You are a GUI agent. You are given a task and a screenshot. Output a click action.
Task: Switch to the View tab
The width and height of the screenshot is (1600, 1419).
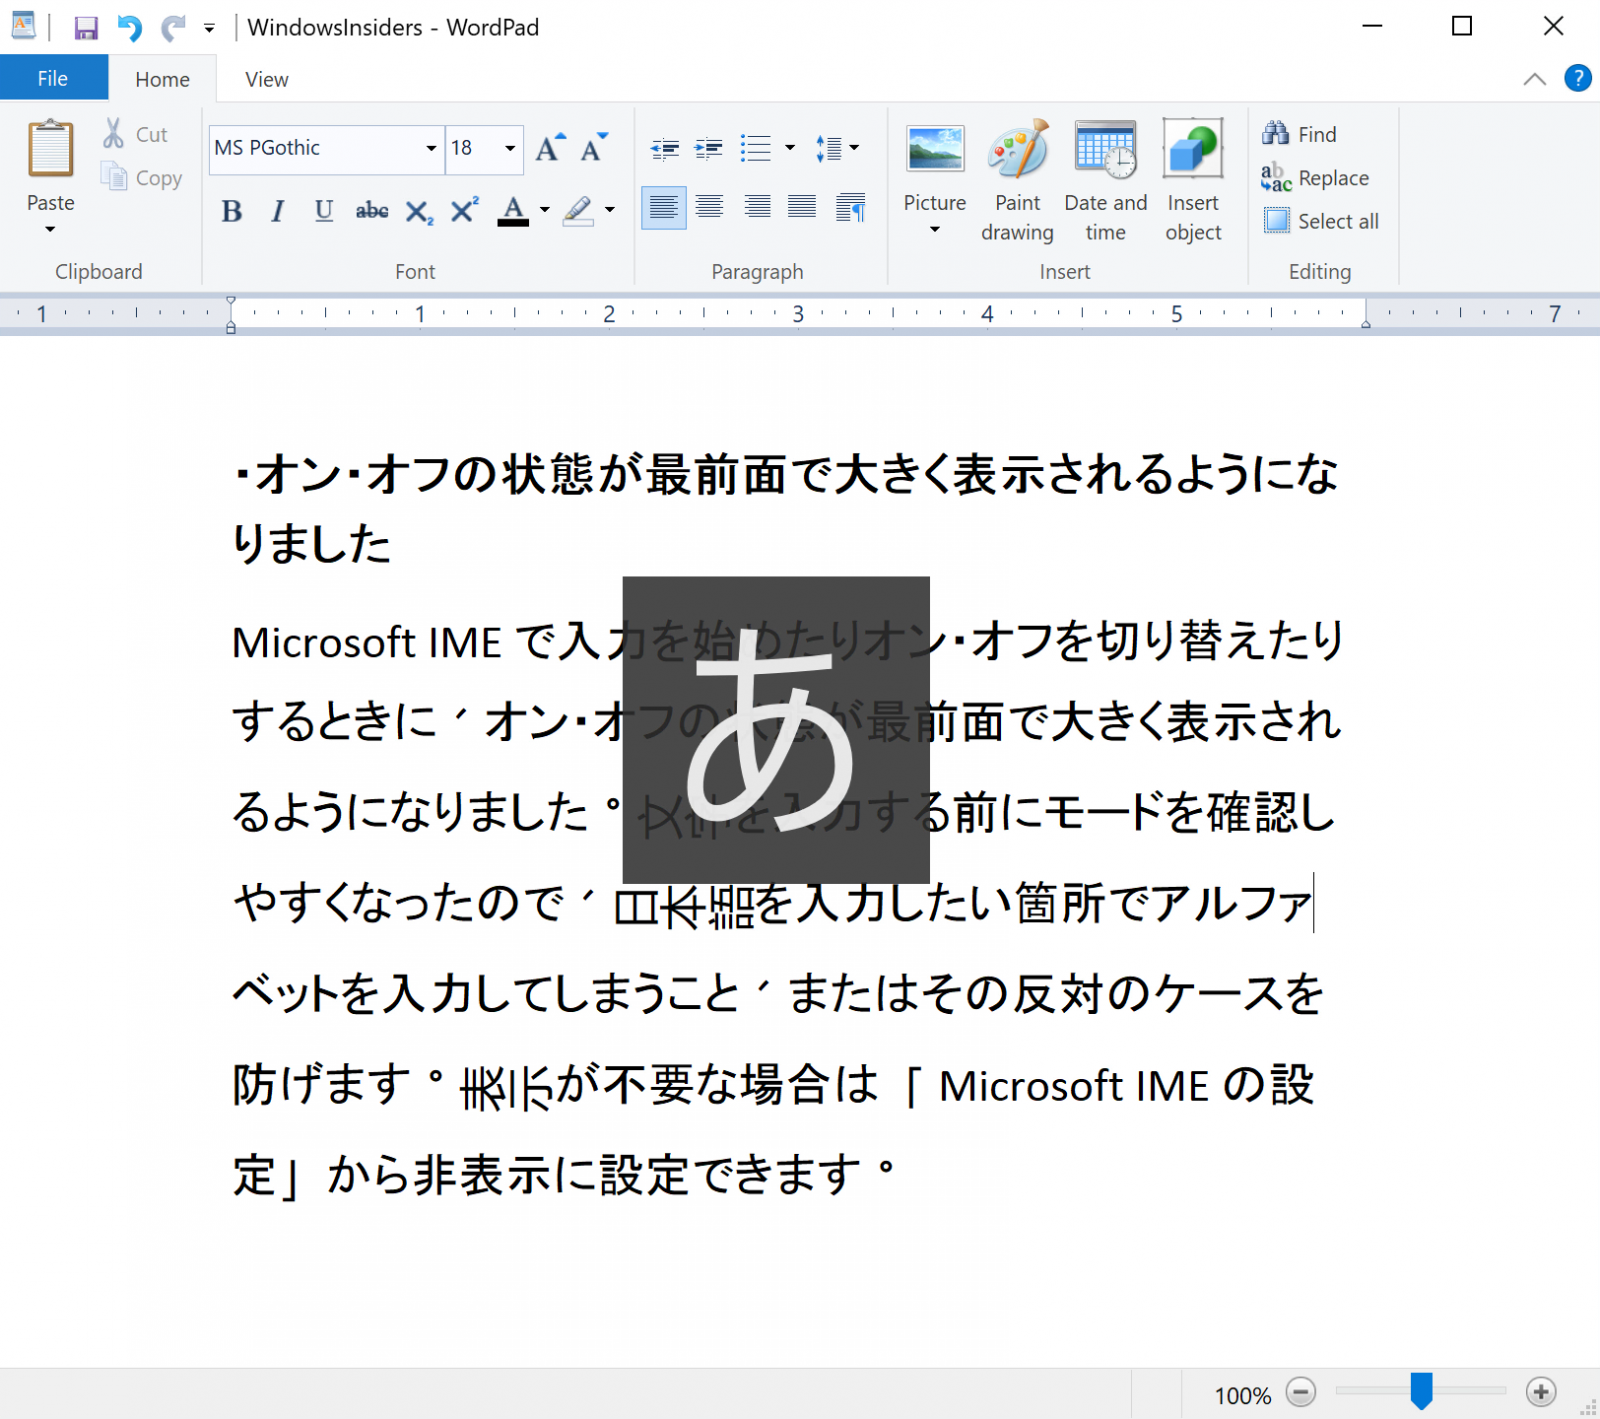[264, 78]
